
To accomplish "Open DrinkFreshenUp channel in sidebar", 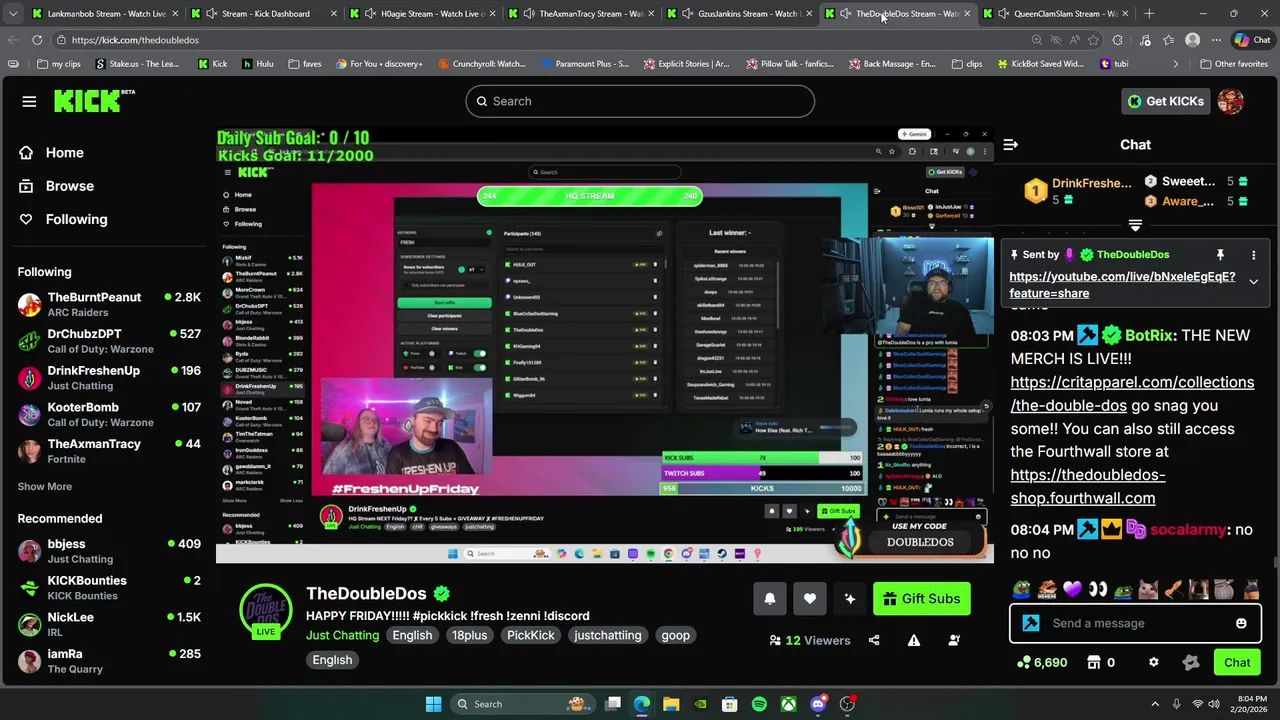I will click(108, 377).
